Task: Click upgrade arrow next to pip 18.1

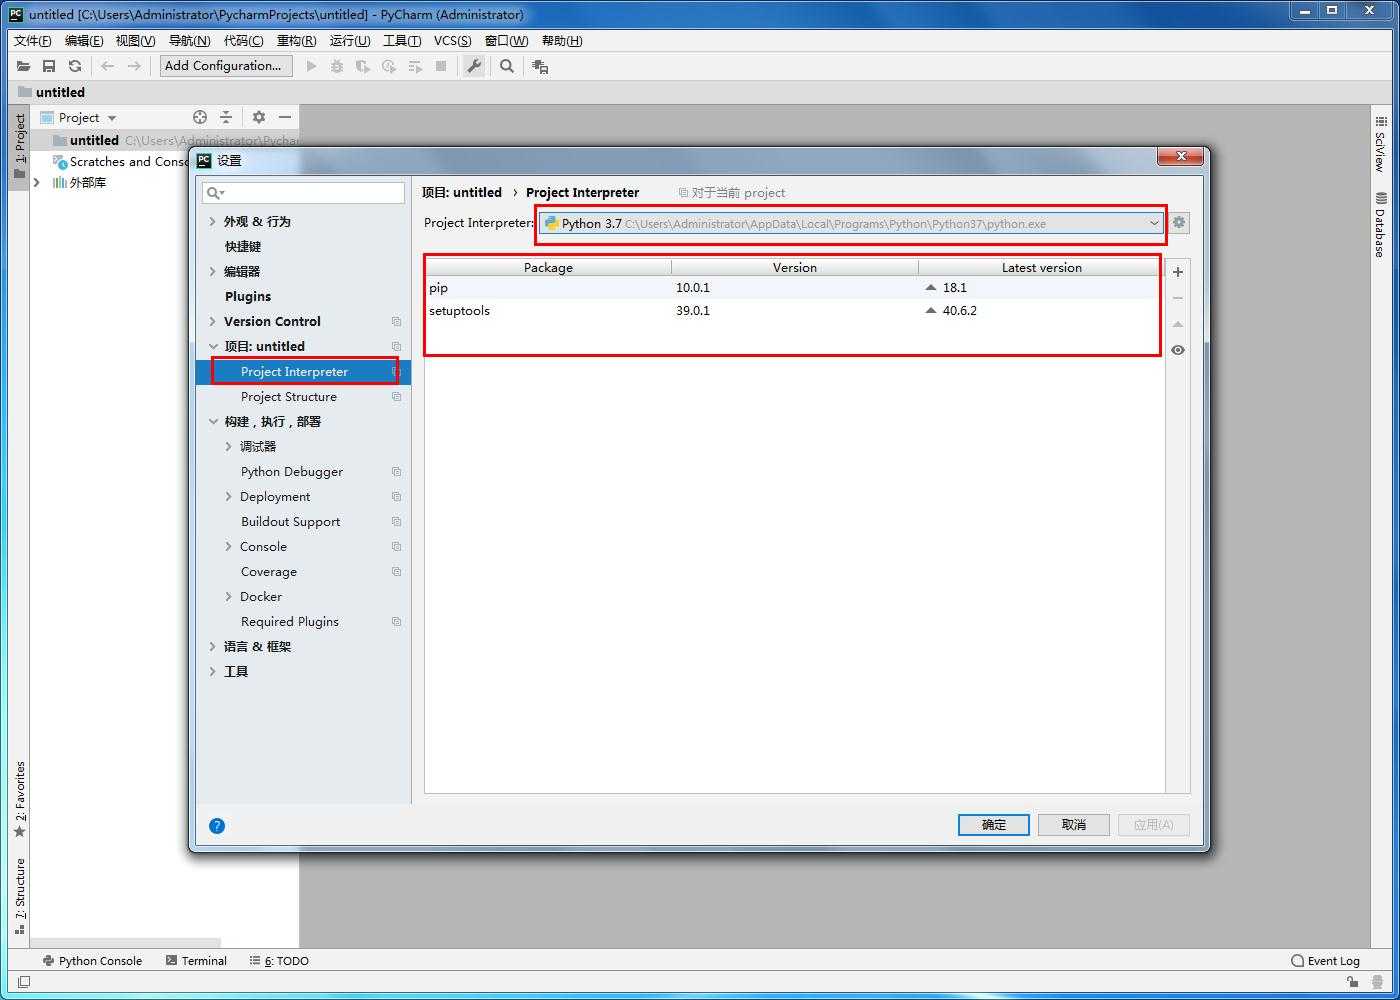Action: coord(931,287)
